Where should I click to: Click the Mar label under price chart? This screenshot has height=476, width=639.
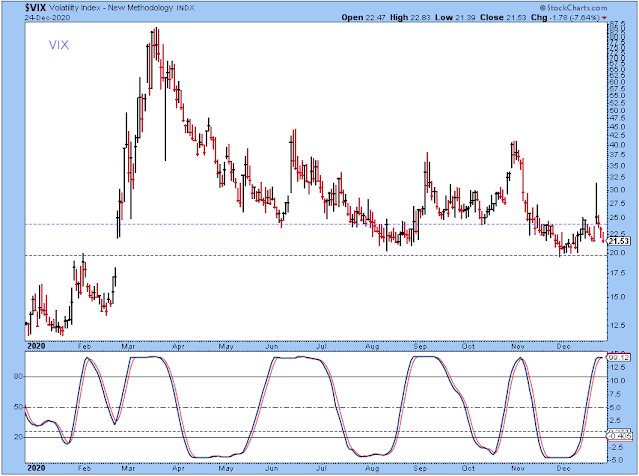(128, 346)
